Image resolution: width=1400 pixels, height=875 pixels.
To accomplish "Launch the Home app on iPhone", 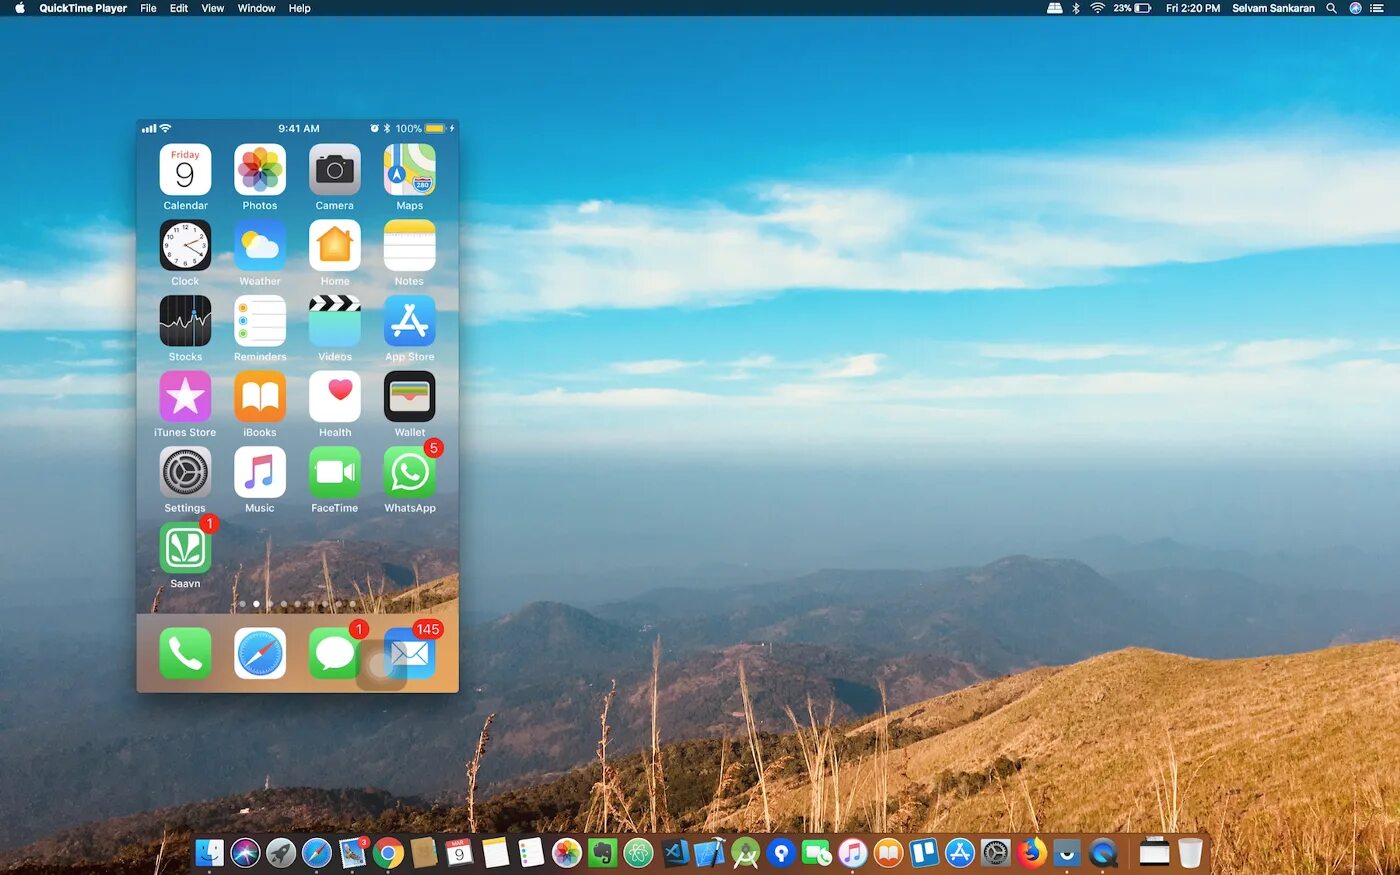I will point(335,245).
